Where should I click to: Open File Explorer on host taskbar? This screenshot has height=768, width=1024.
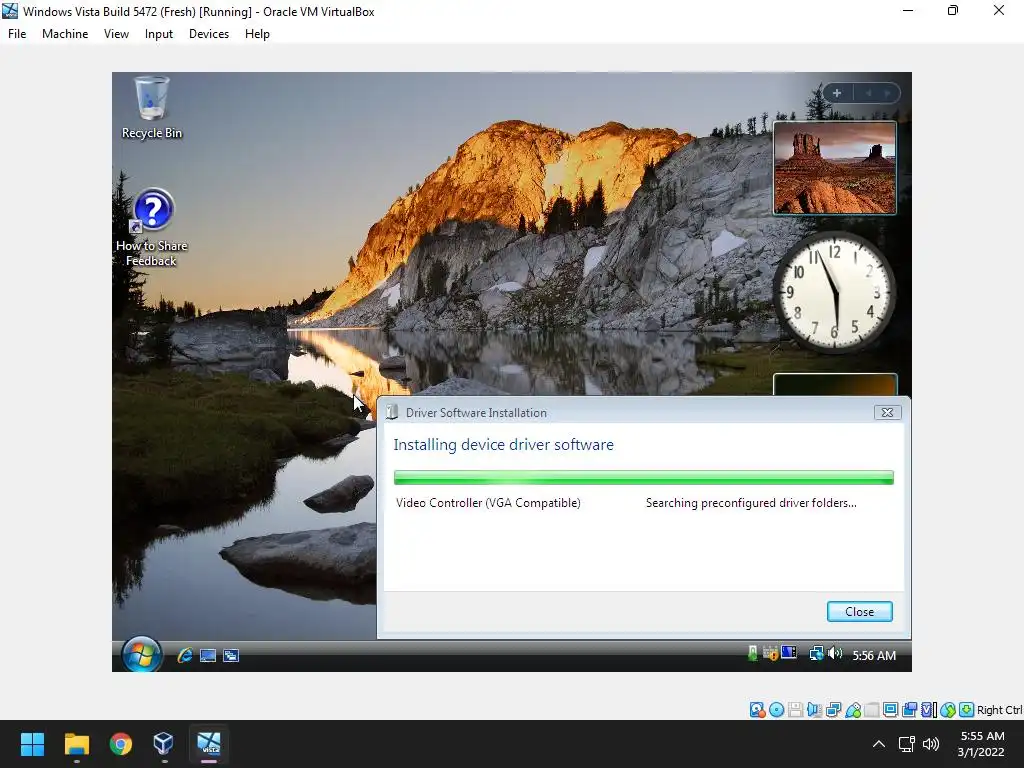(76, 744)
